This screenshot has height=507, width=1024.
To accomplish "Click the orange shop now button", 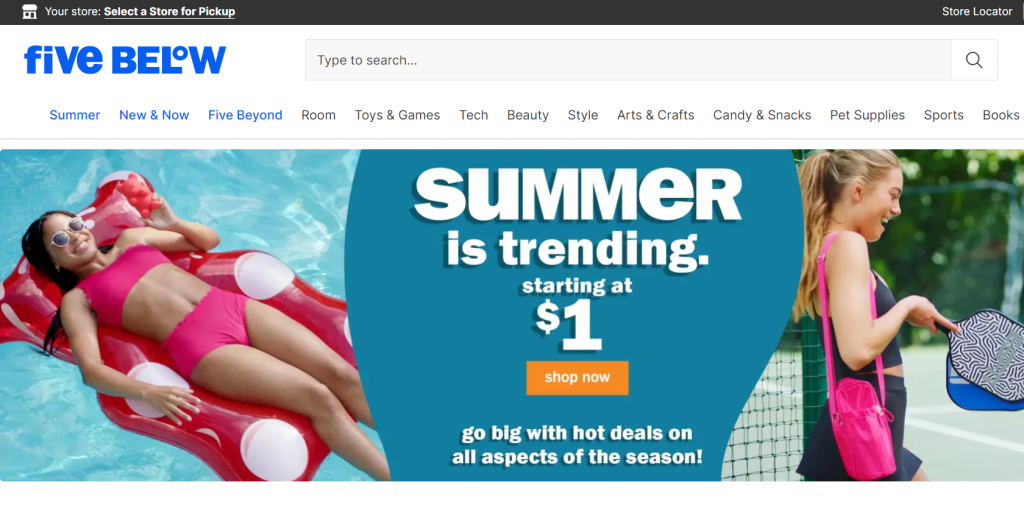I will tap(577, 378).
